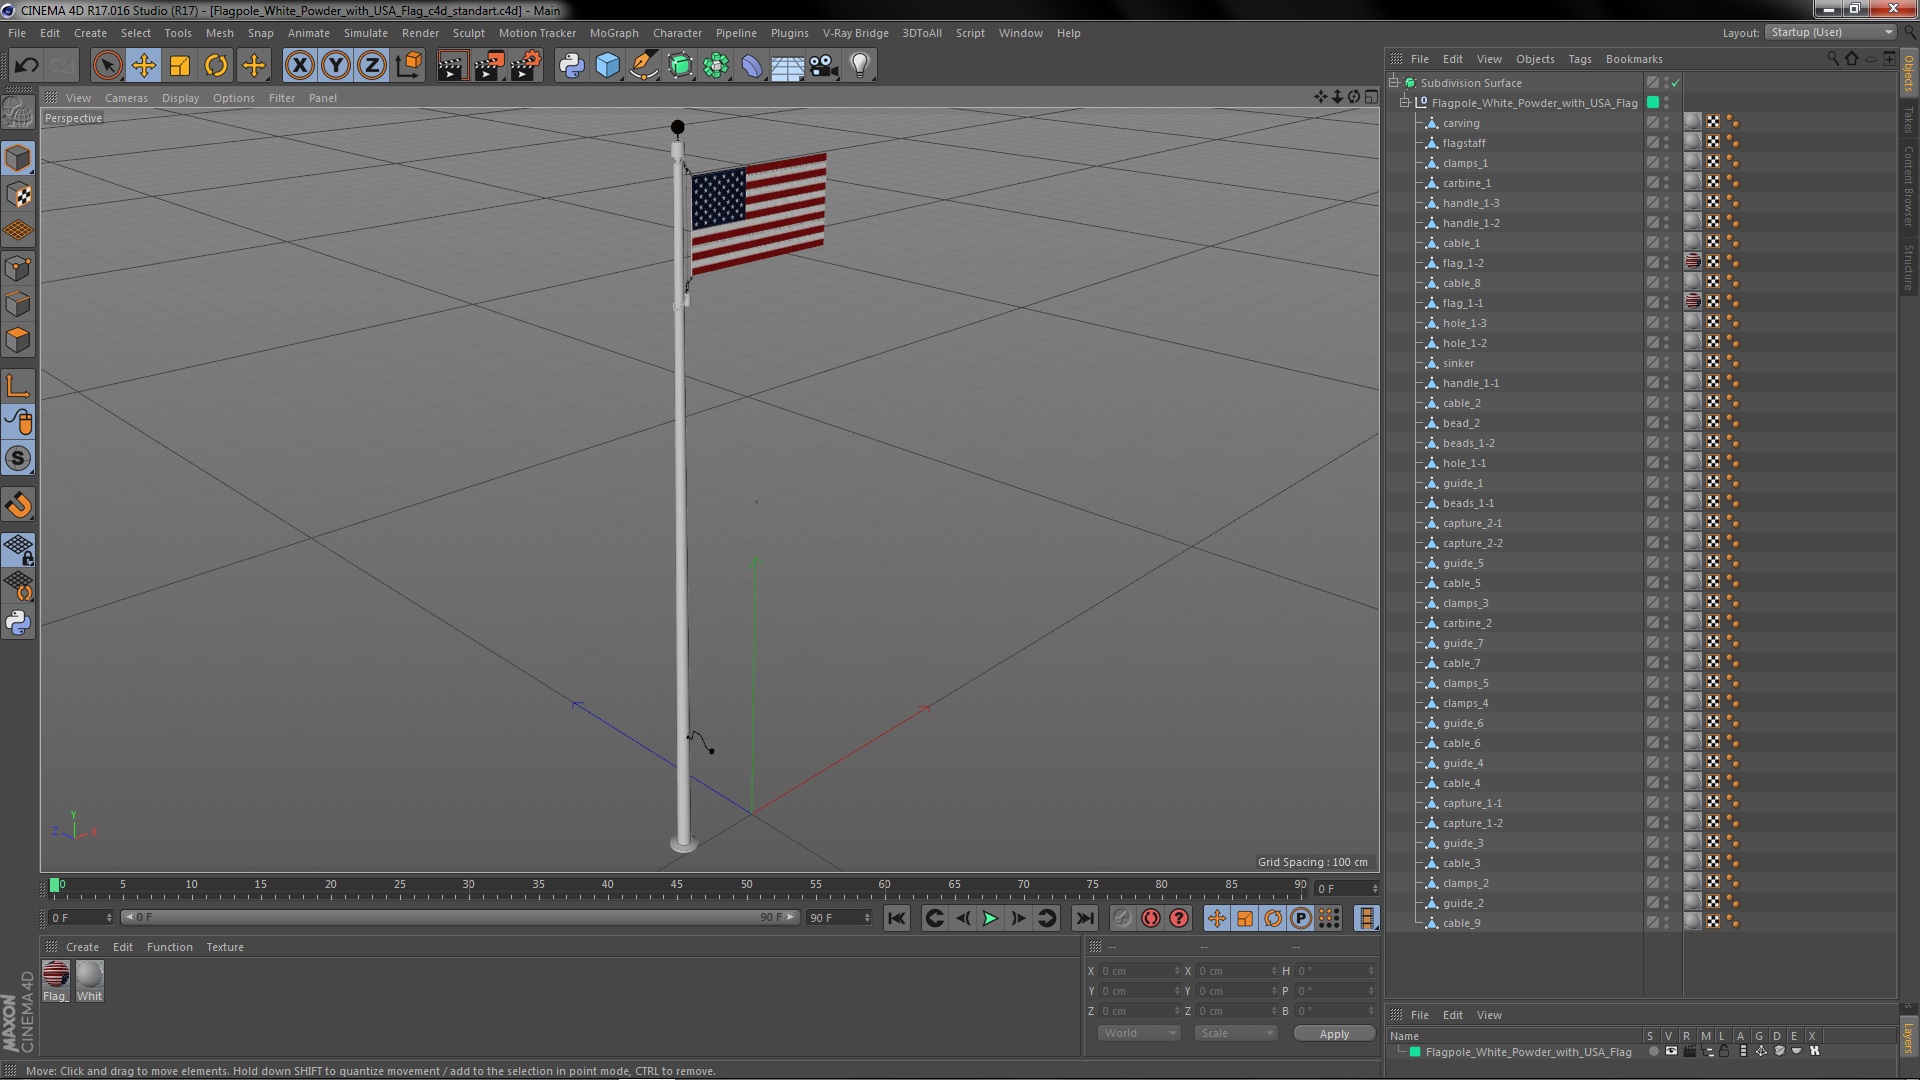Play the animation forward
The height and width of the screenshot is (1080, 1920).
point(990,918)
